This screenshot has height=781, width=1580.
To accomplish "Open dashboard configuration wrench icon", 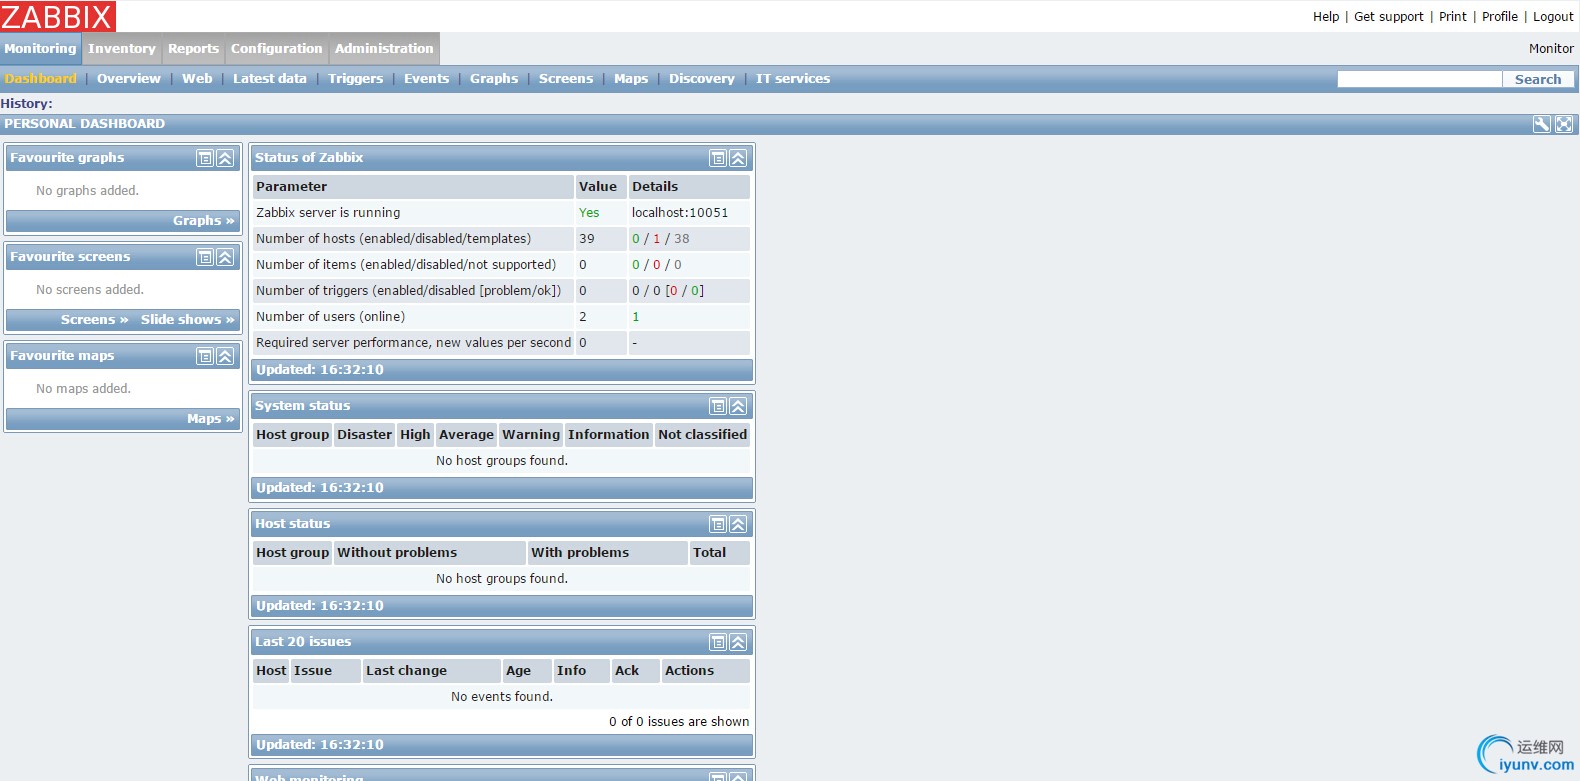I will (1542, 124).
